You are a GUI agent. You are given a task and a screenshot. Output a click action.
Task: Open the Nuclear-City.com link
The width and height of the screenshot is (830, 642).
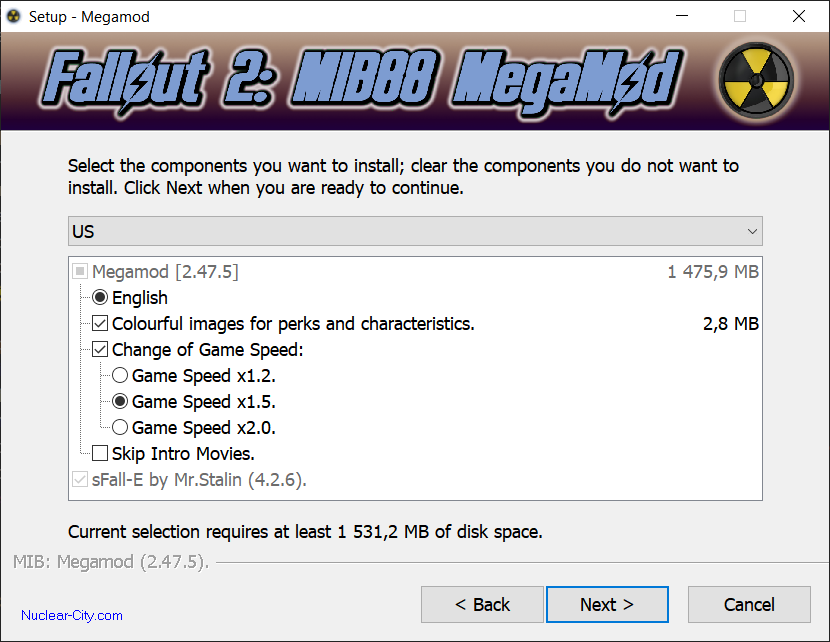72,616
